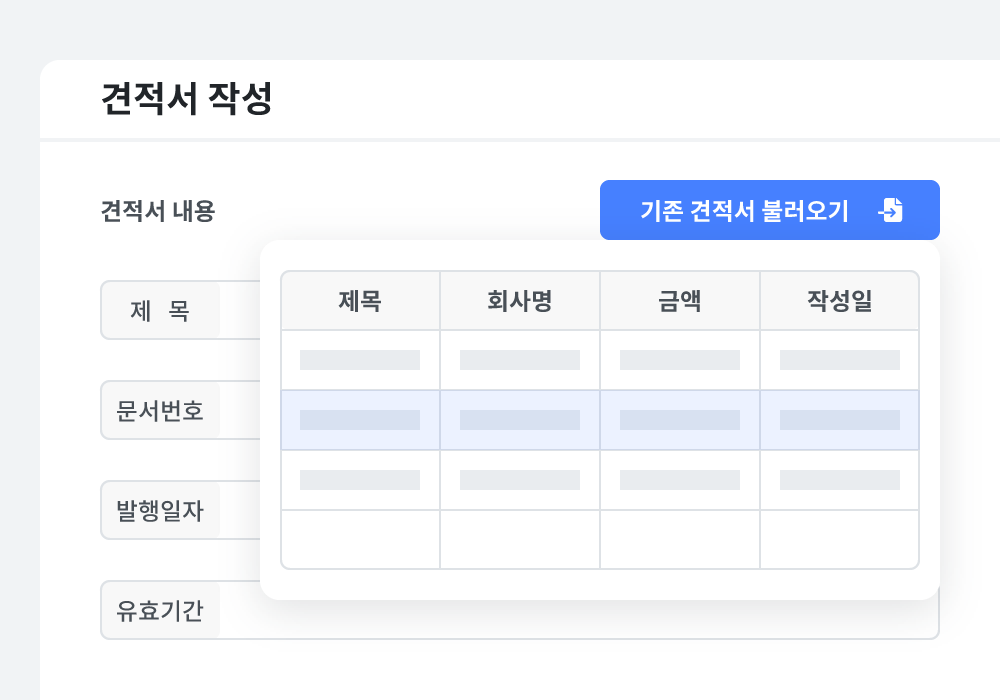
Task: Select the first quote row in the table
Action: [x=600, y=360]
